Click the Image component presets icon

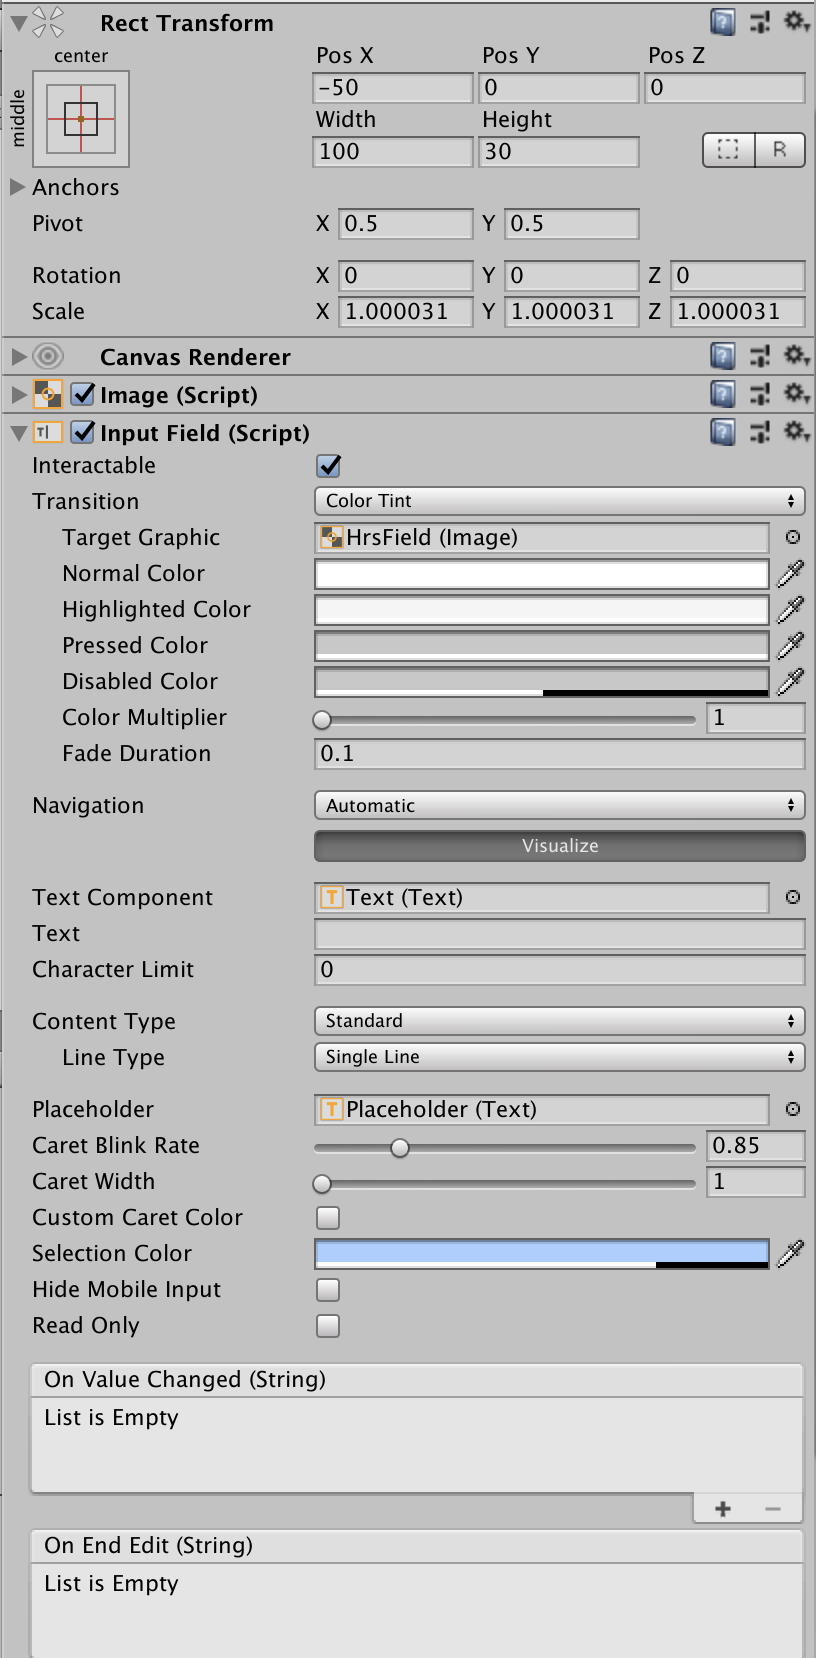point(760,394)
